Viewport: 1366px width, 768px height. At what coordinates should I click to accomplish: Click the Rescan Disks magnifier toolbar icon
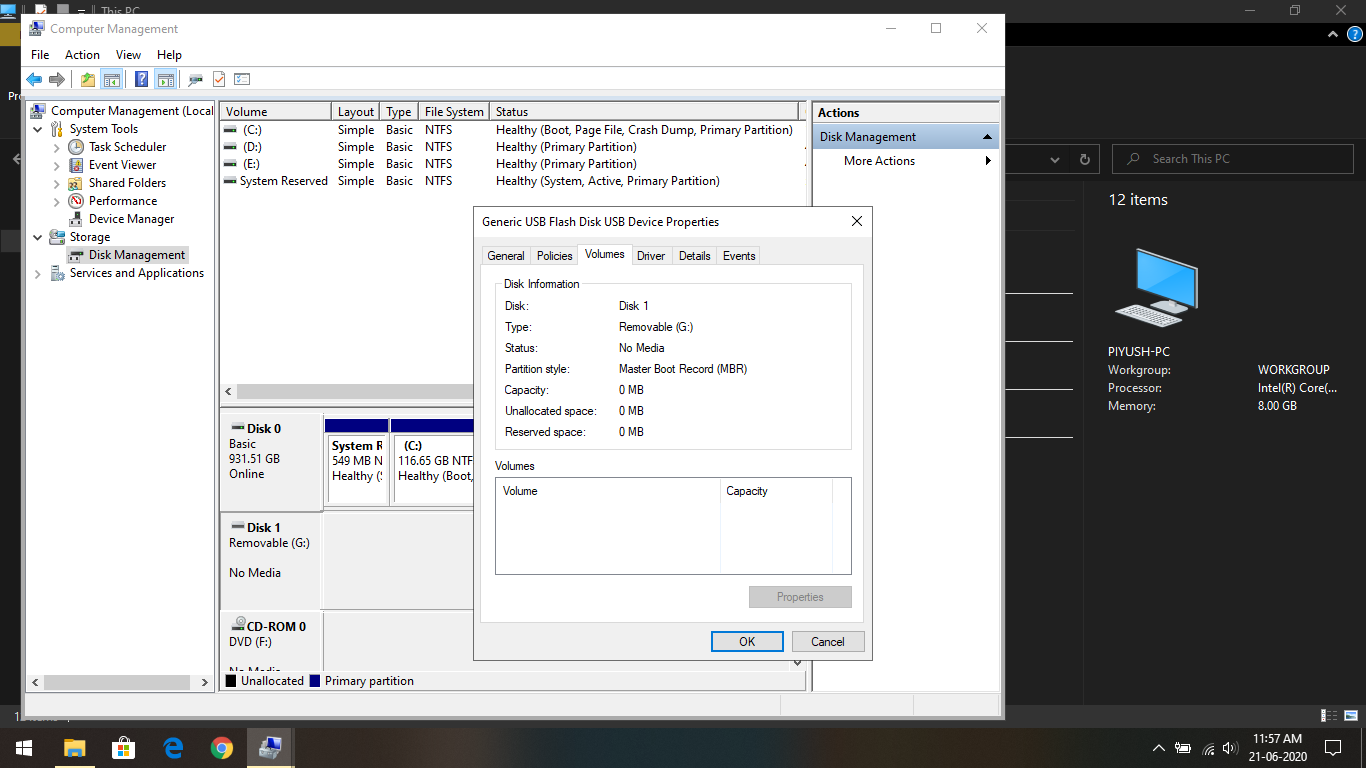196,80
